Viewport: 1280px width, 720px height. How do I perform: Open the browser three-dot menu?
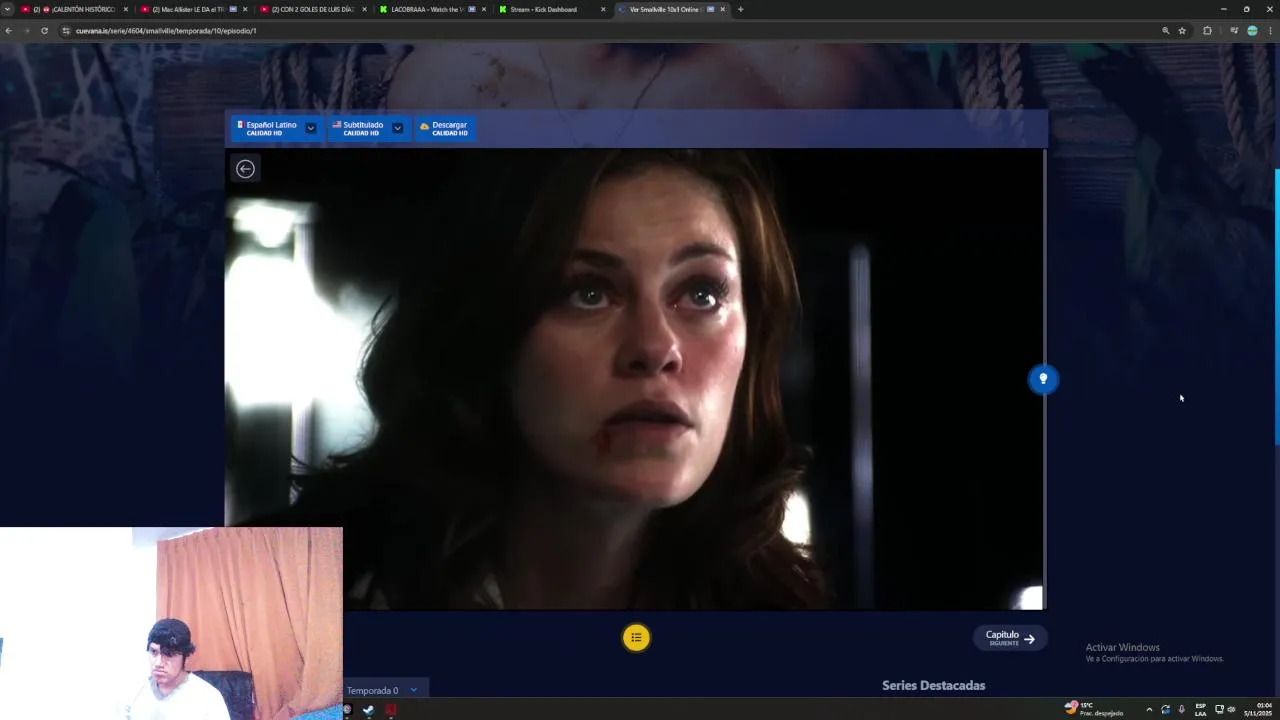1271,31
